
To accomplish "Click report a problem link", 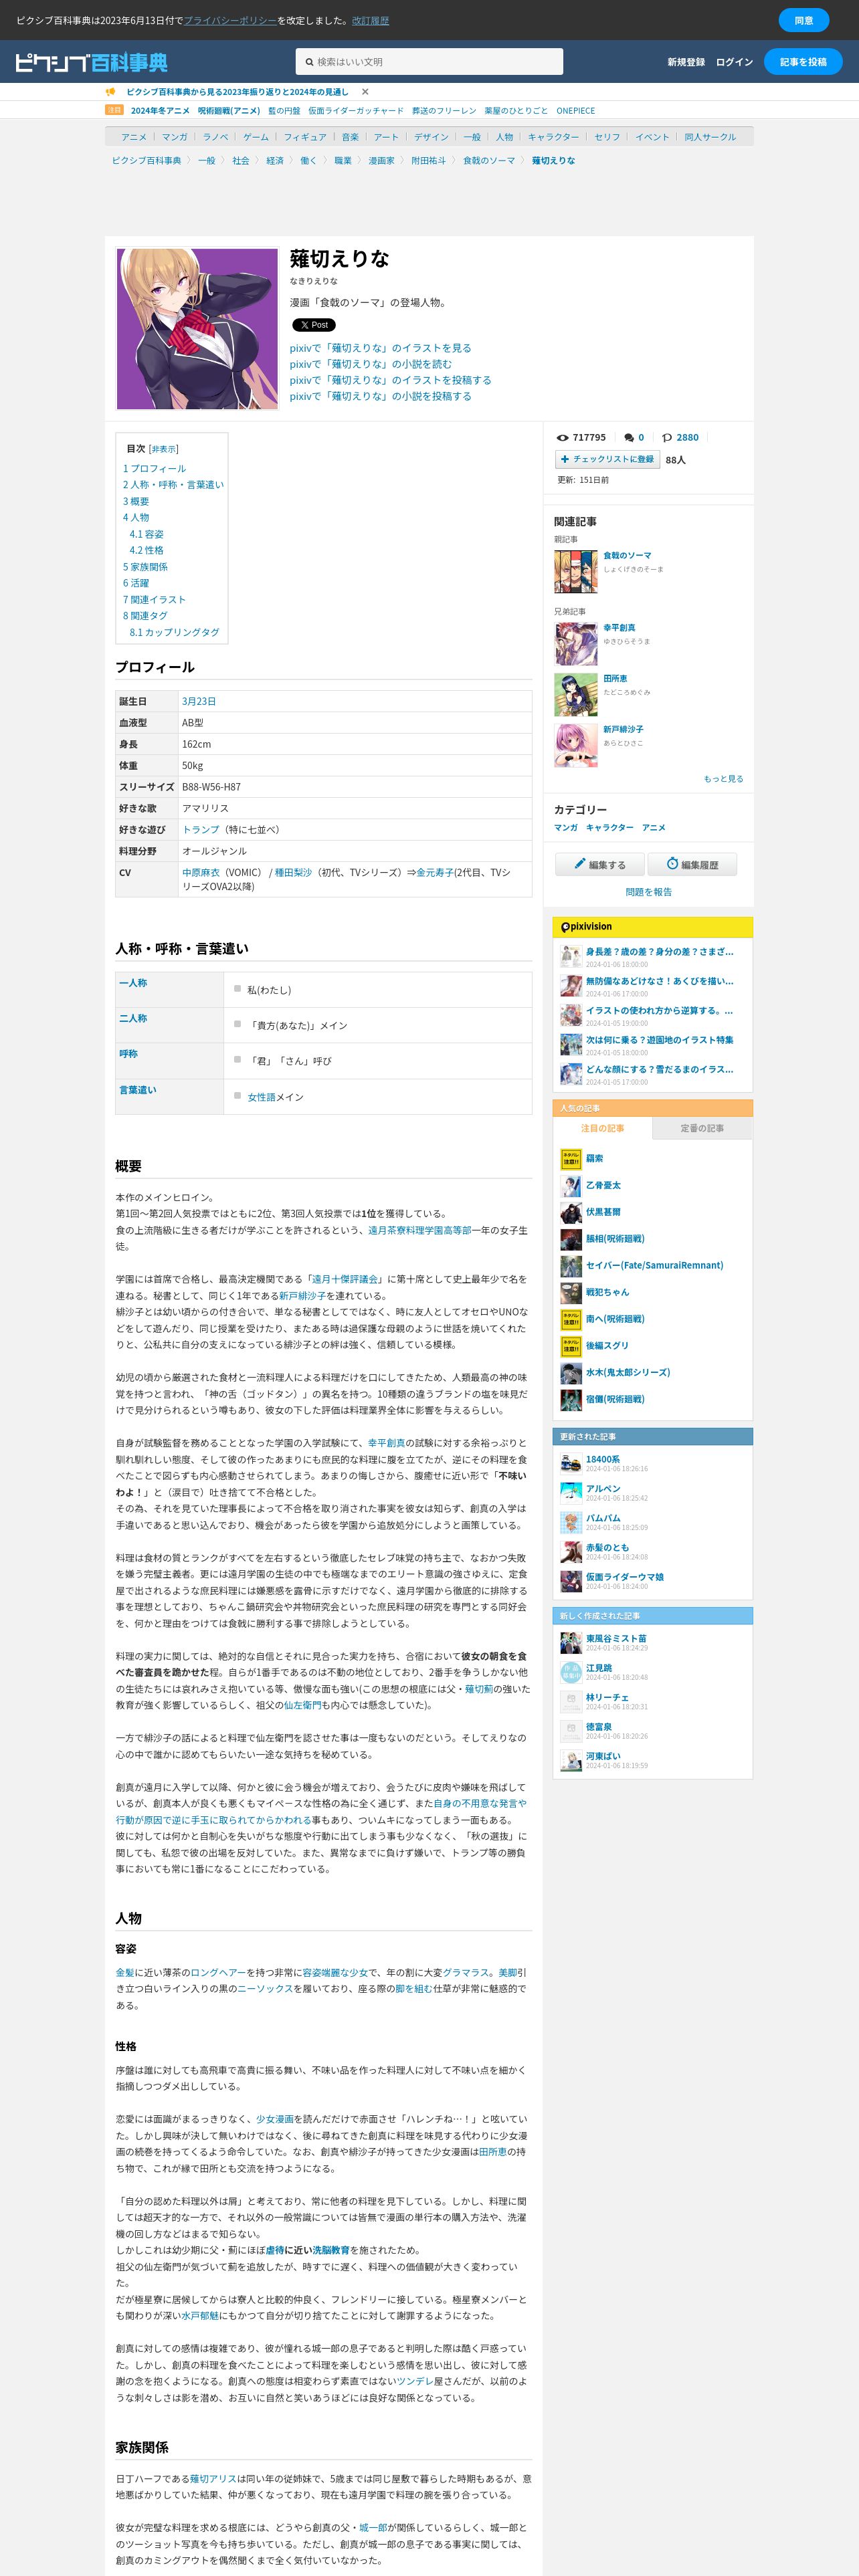I will (x=648, y=892).
